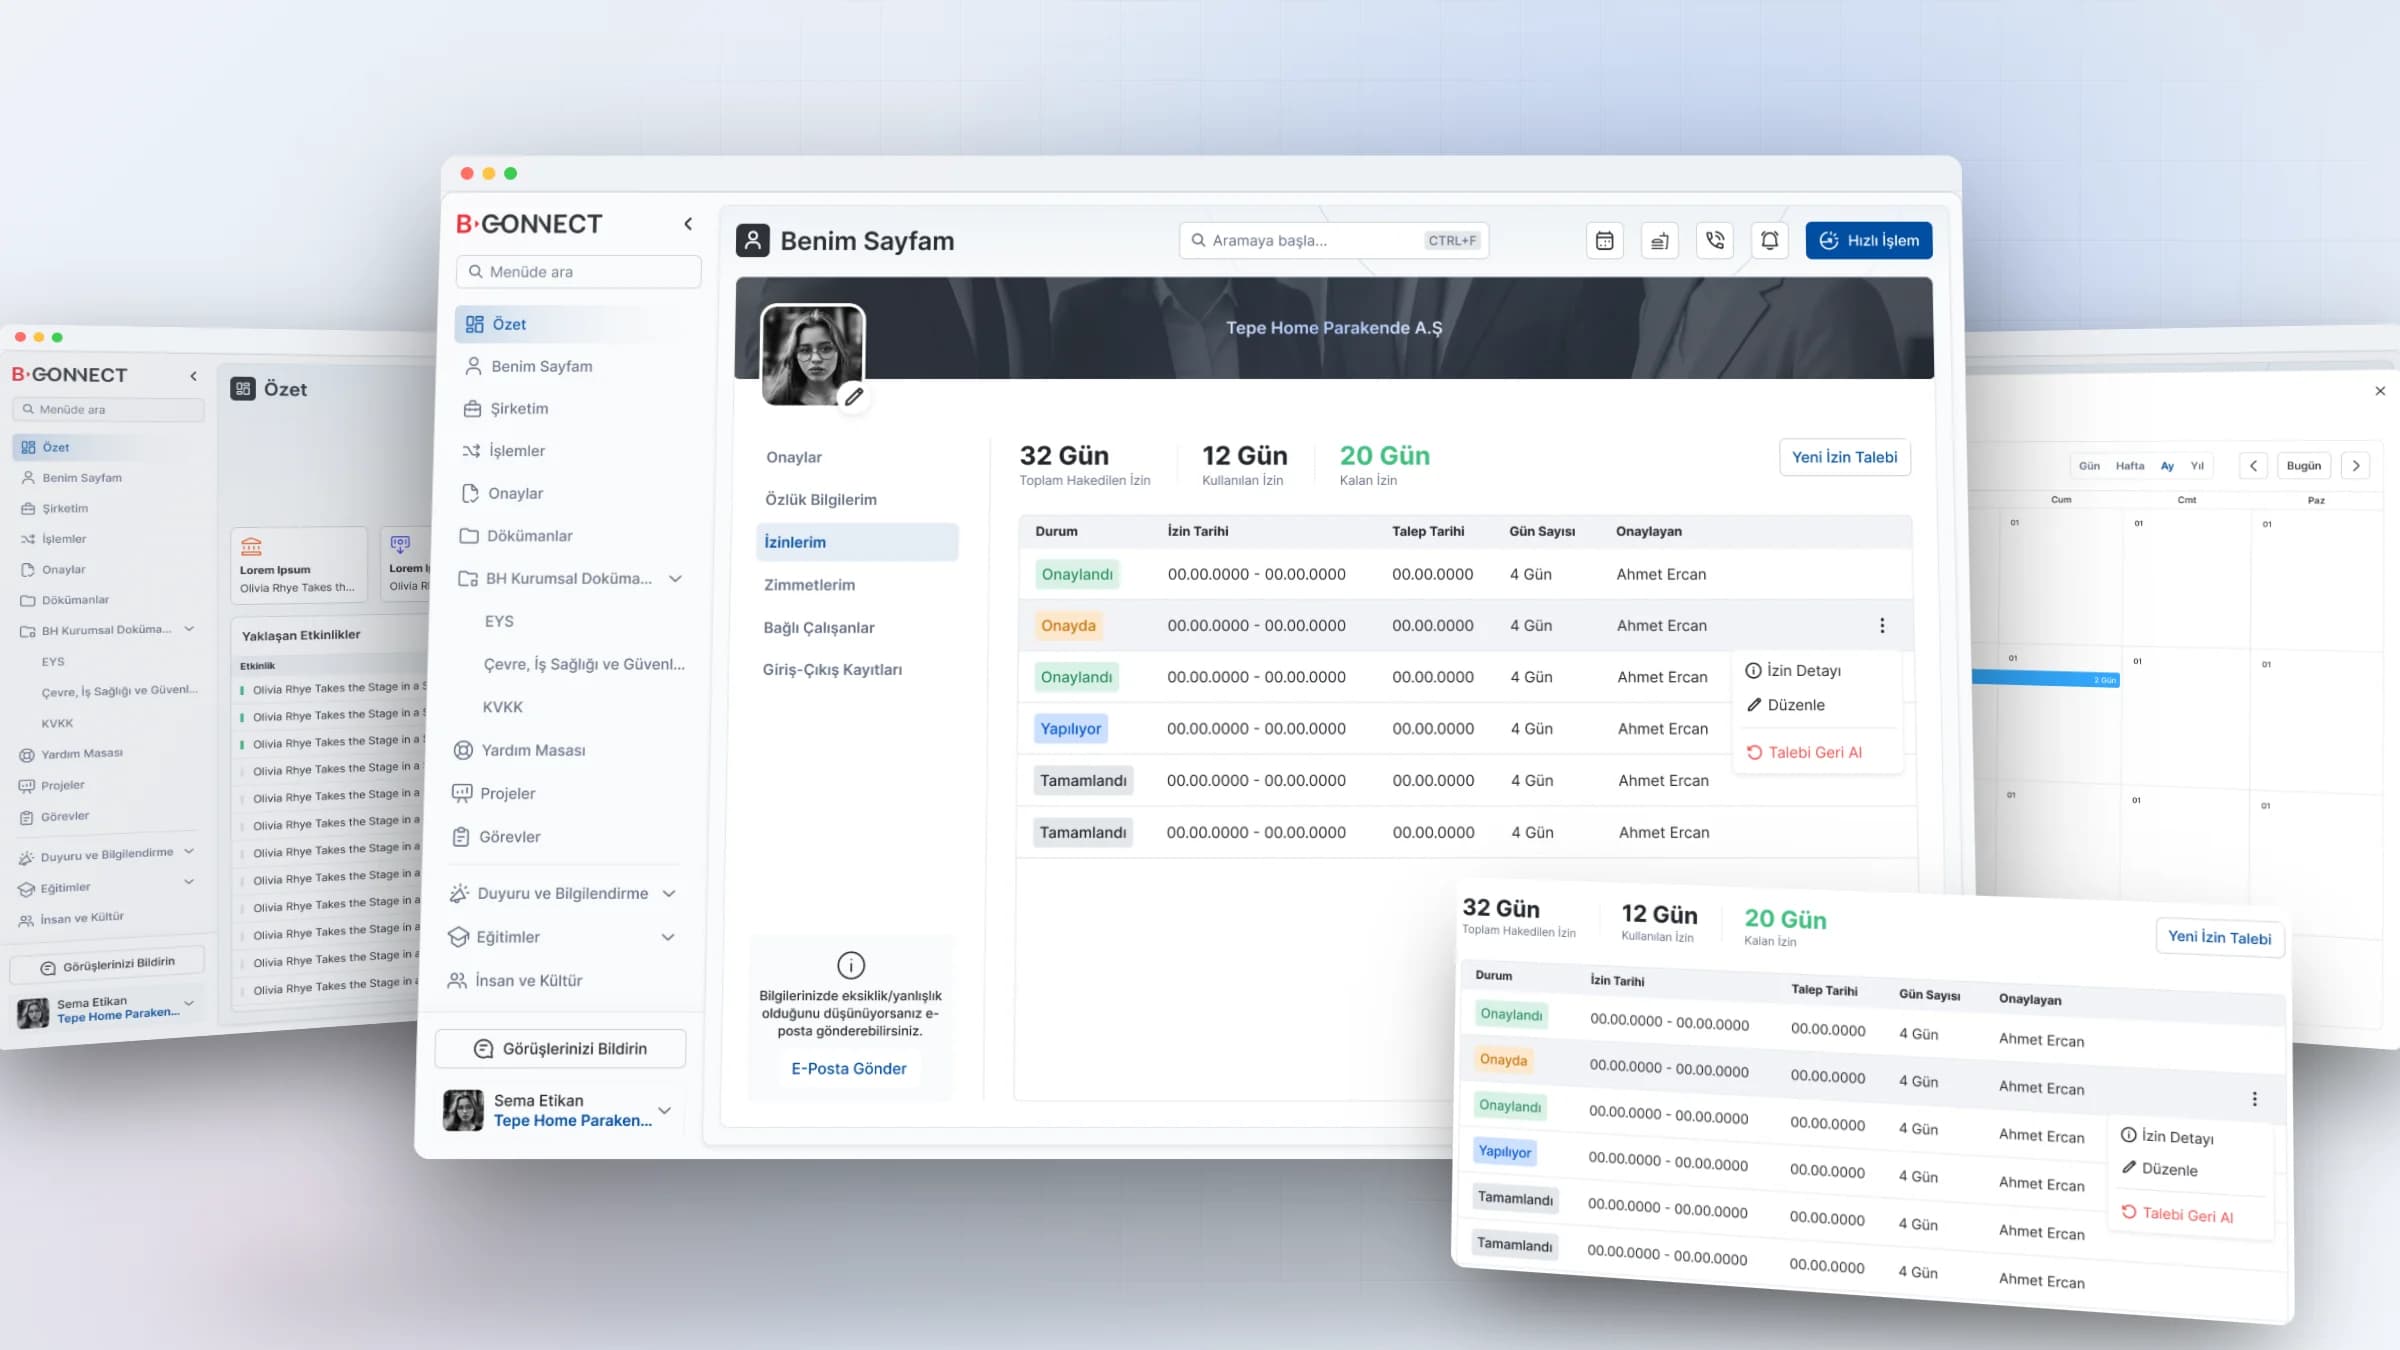Click Görüşlerinizi Bildirin in the main window

click(x=561, y=1048)
